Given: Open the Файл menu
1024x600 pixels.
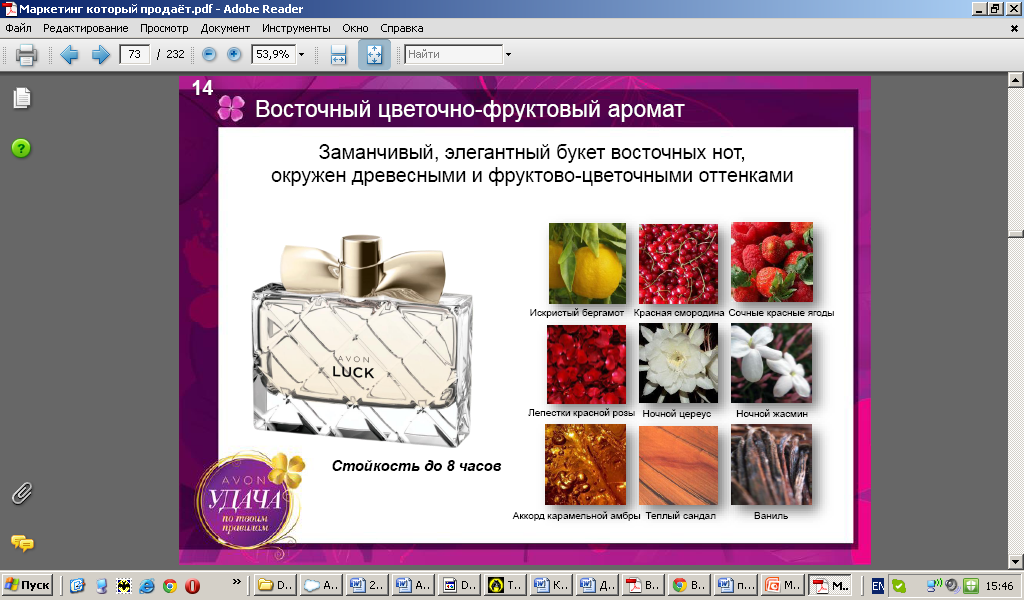Looking at the screenshot, I should (x=18, y=28).
